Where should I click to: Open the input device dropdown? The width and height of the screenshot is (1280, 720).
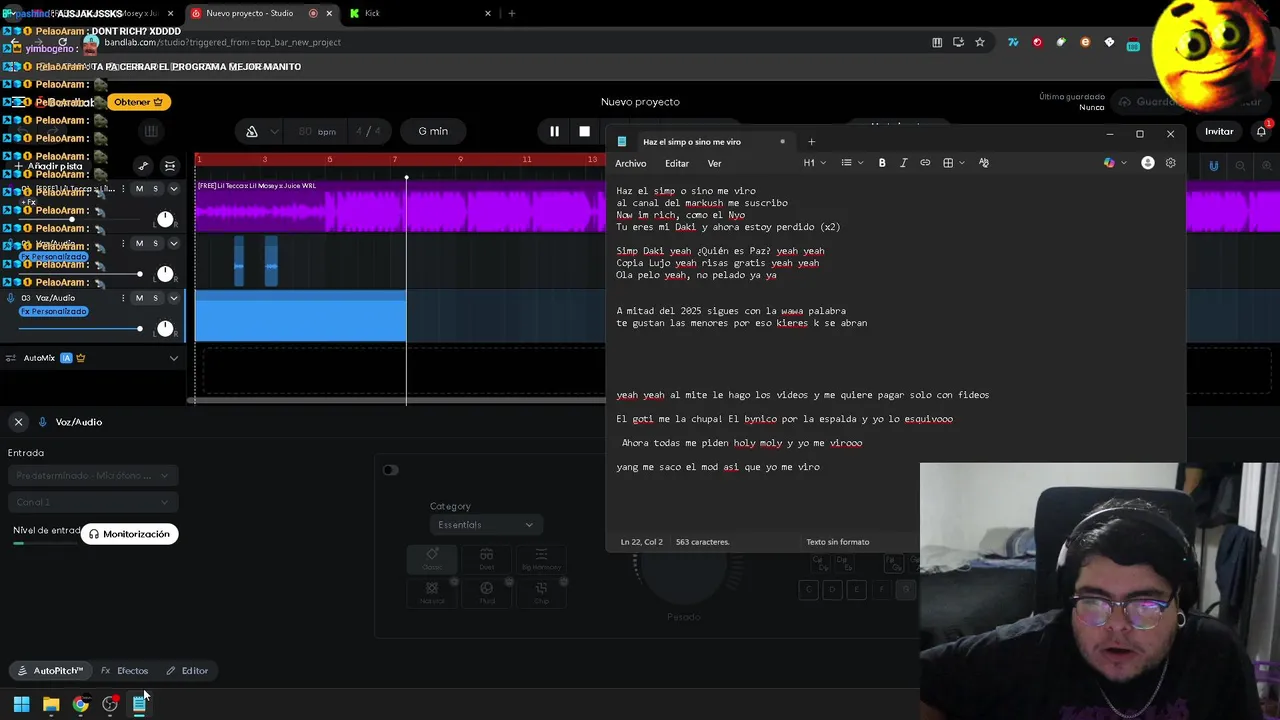tap(92, 476)
